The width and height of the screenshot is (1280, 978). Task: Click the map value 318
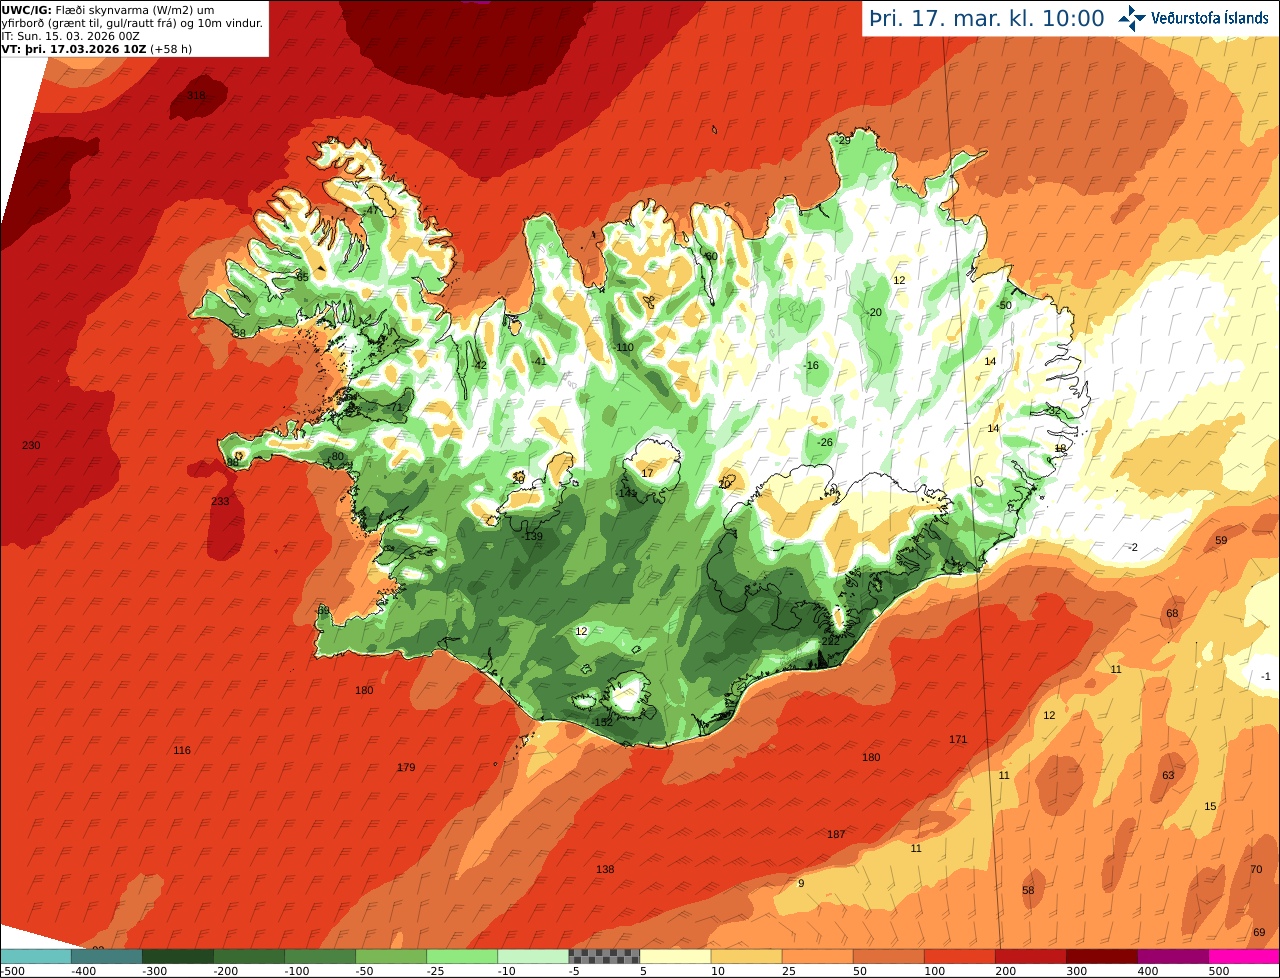pos(196,96)
